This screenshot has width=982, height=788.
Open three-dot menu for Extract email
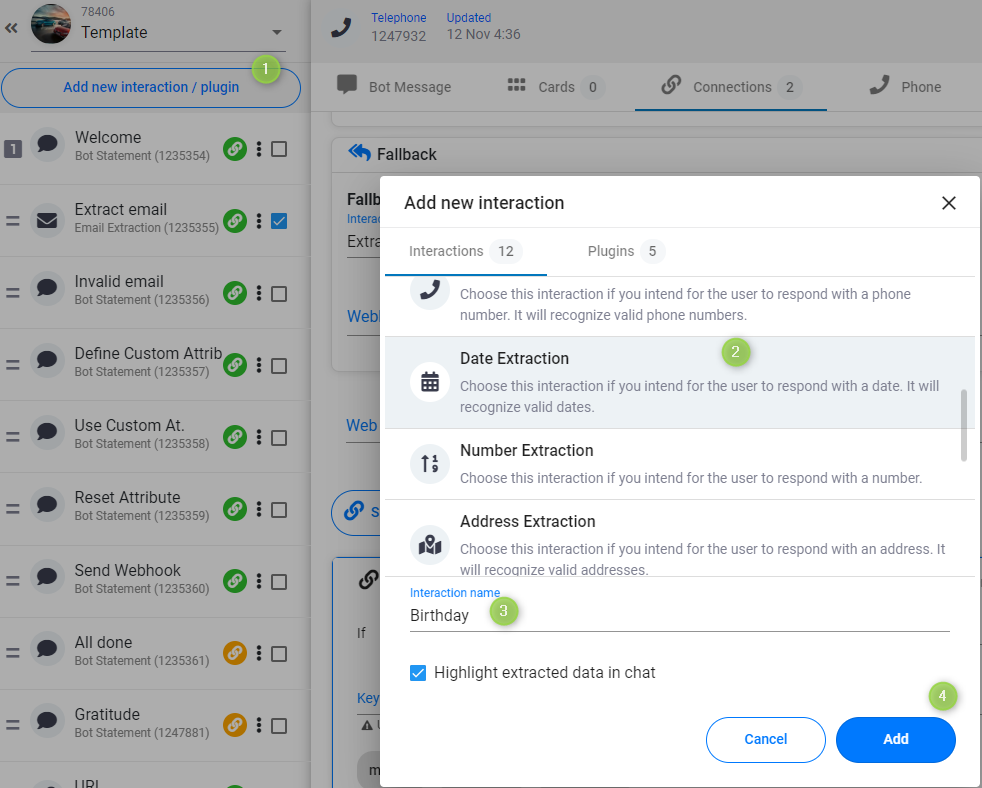[259, 221]
